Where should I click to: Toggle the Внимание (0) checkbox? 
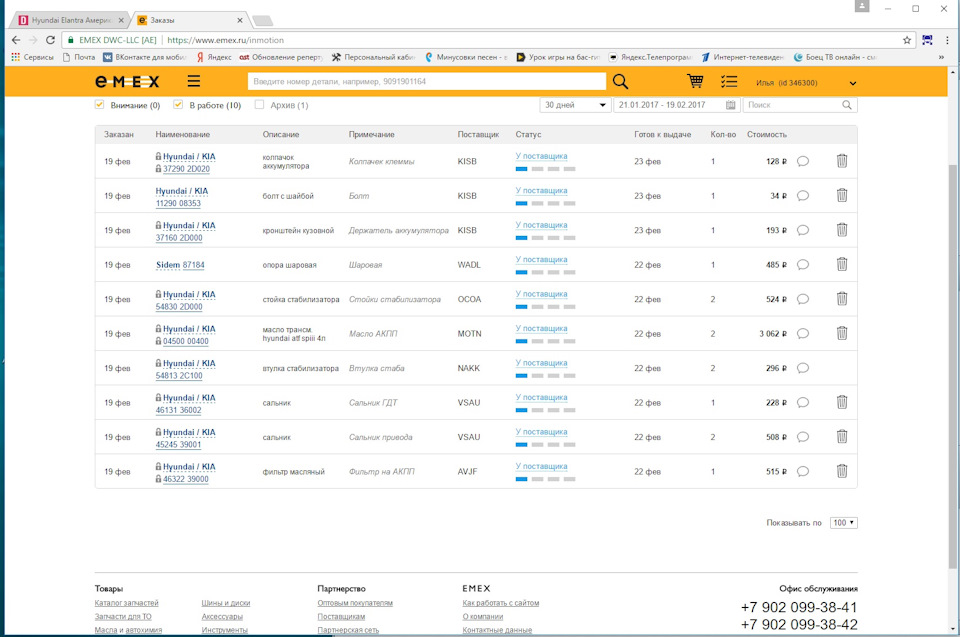pos(99,105)
